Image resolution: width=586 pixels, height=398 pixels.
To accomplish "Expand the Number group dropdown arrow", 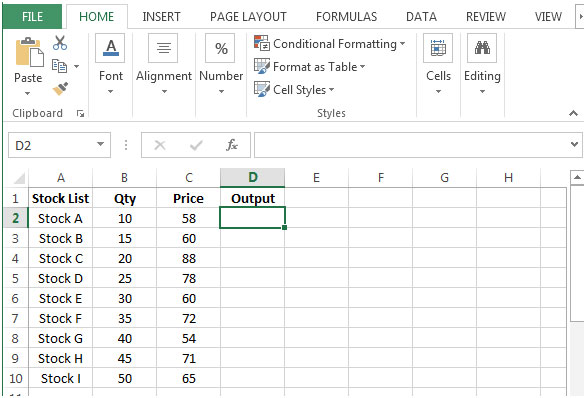I will click(221, 92).
